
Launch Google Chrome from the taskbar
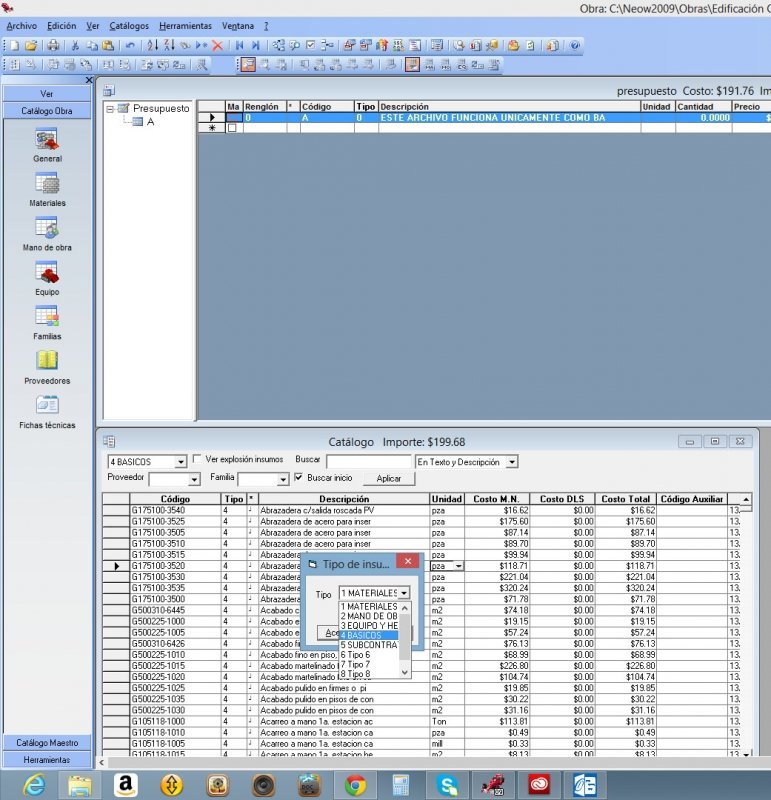[355, 785]
